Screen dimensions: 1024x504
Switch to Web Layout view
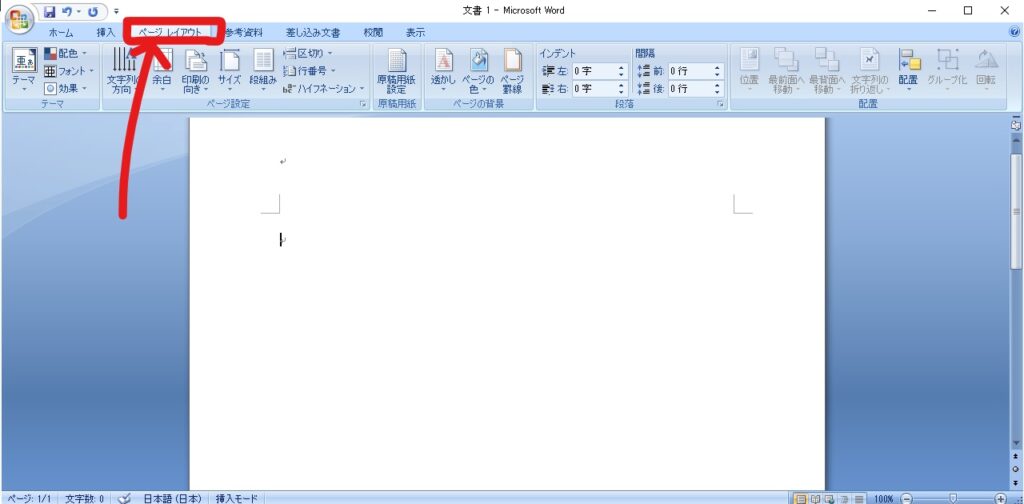tap(829, 499)
